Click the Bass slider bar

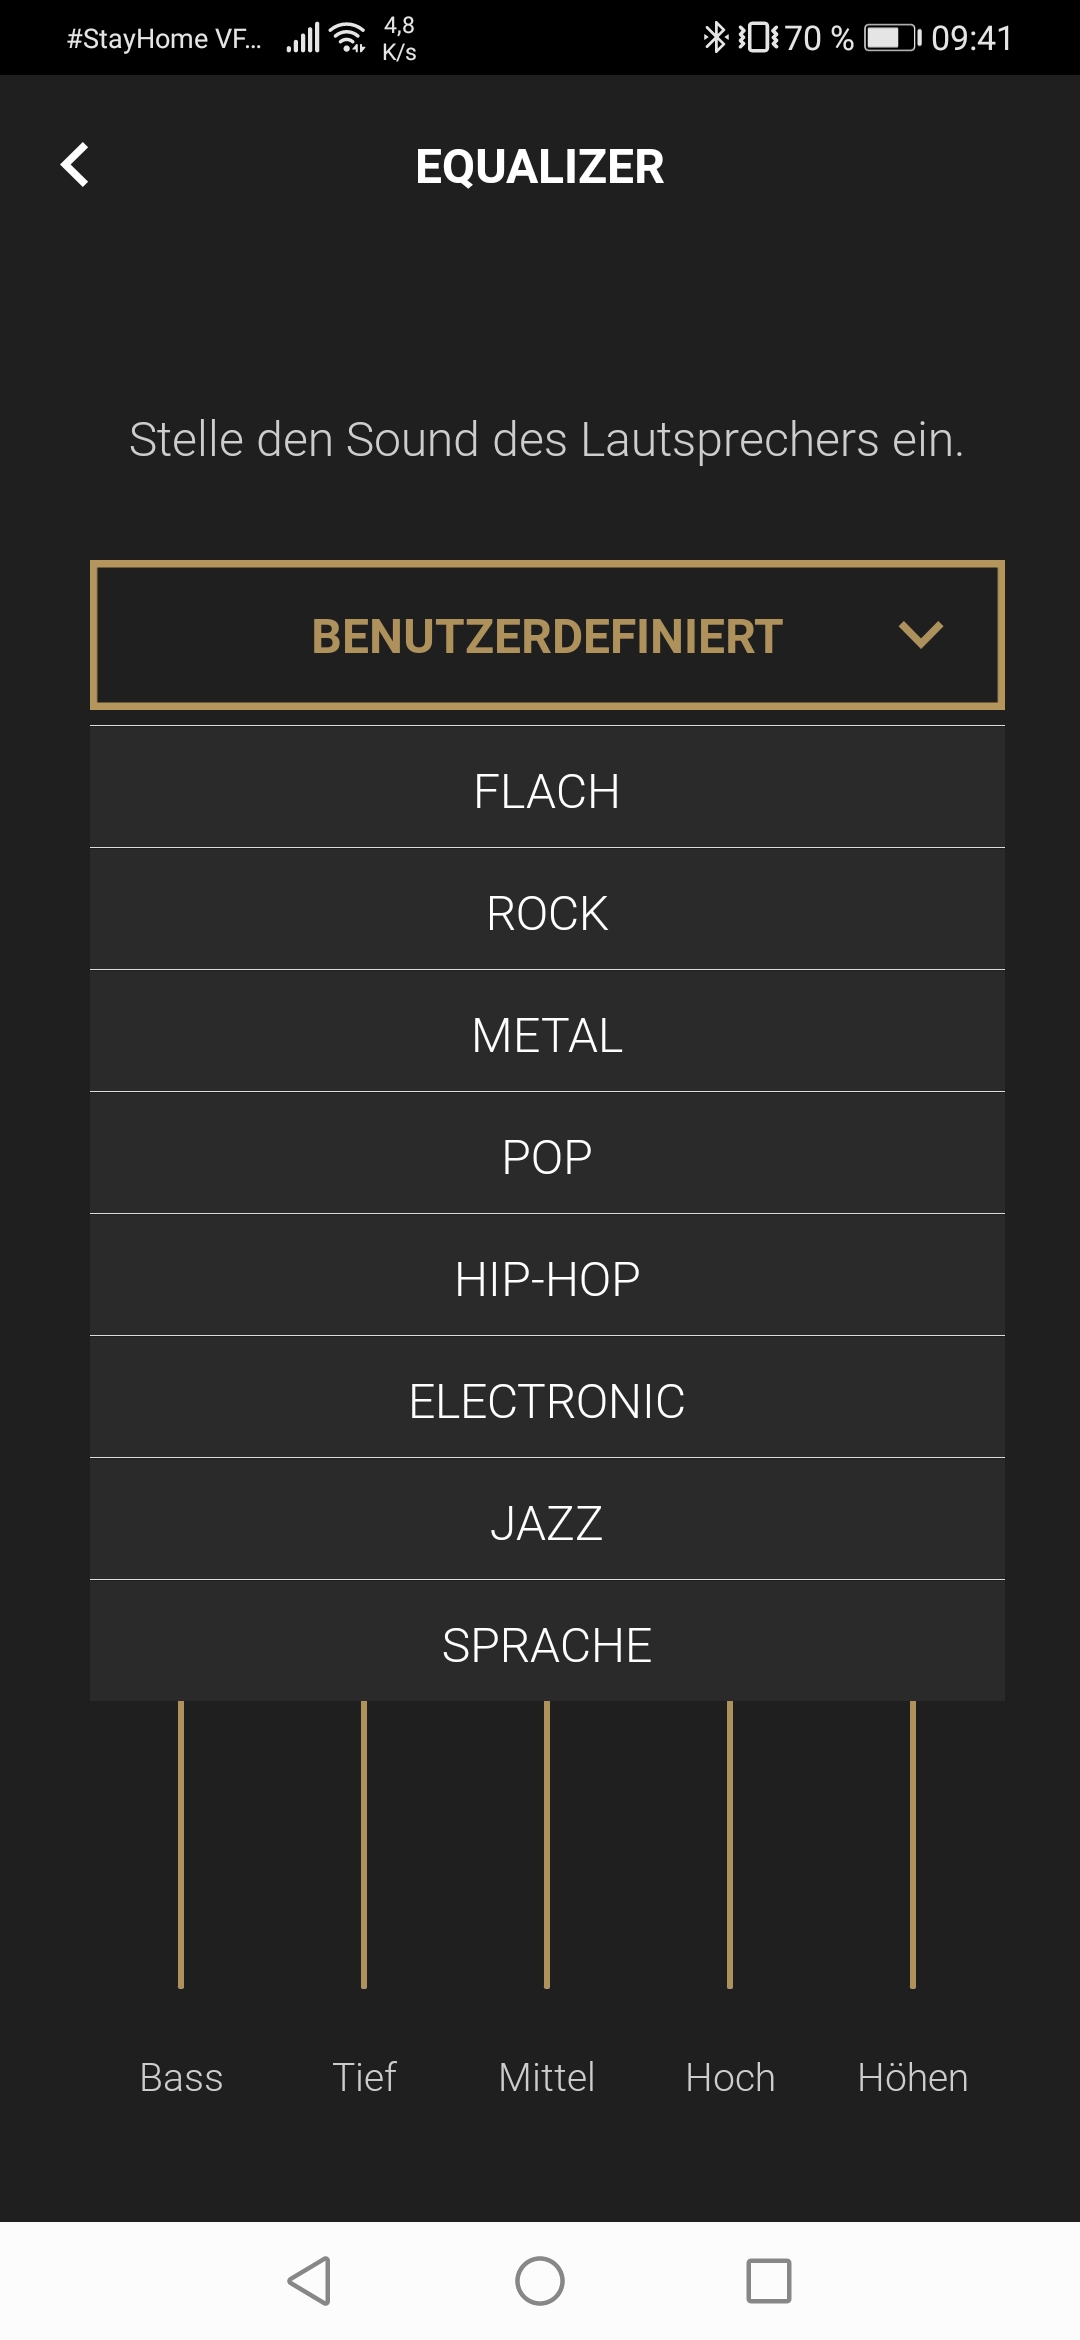181,1845
